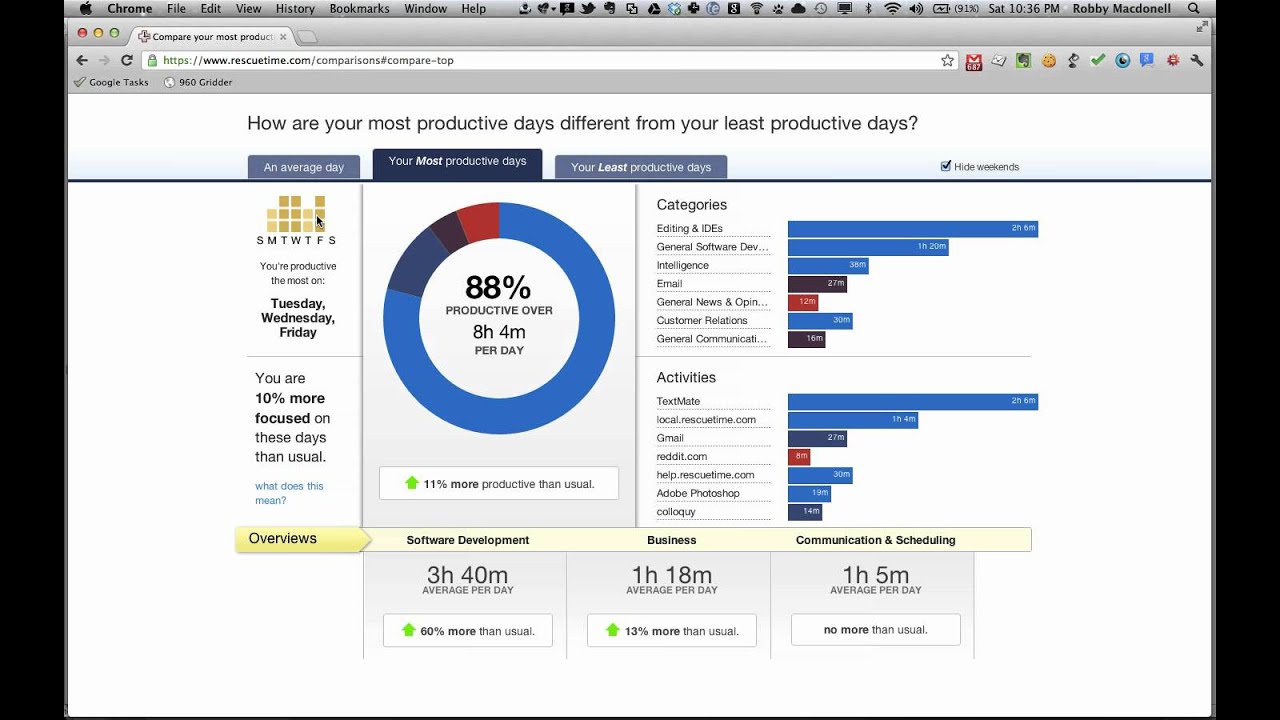Image resolution: width=1280 pixels, height=720 pixels.
Task: Open the Twitter bird menu bar icon
Action: pyautogui.click(x=588, y=8)
